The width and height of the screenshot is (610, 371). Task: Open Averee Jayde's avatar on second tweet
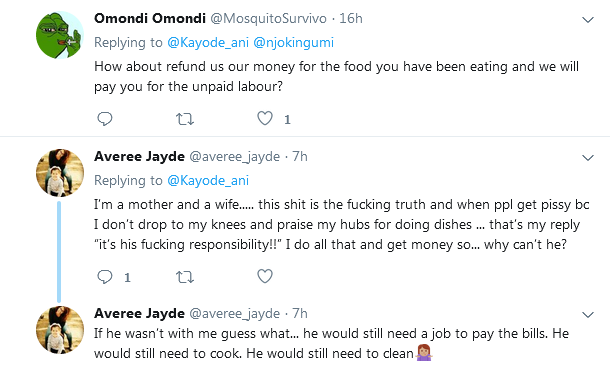point(60,330)
